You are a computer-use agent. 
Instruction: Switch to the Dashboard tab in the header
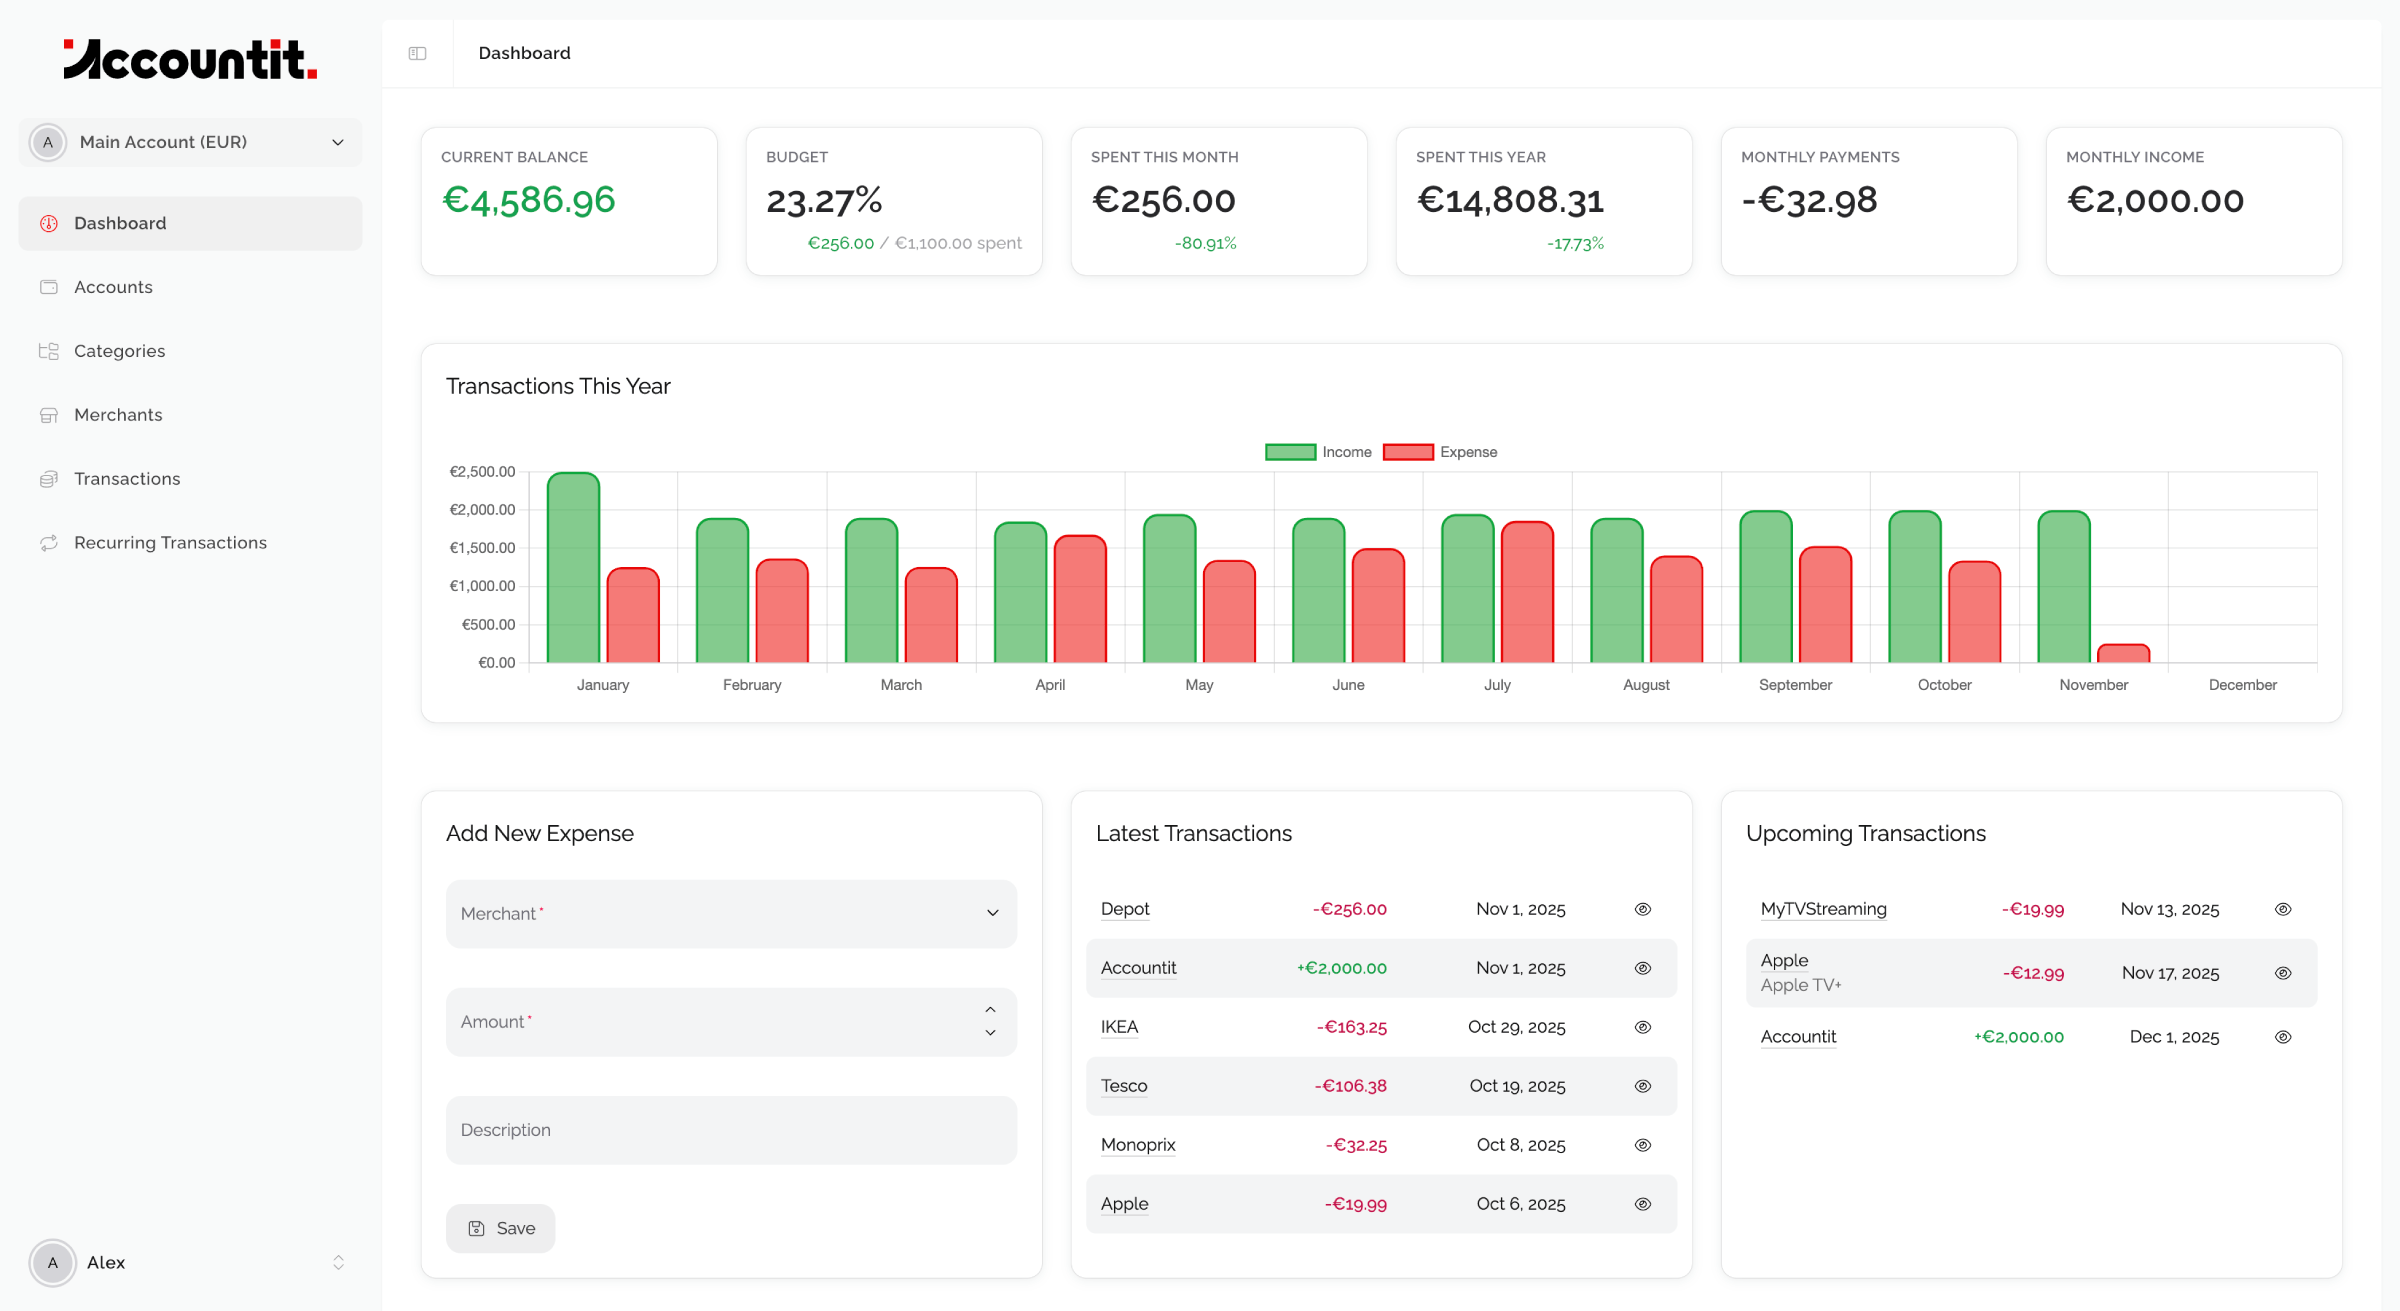tap(524, 53)
